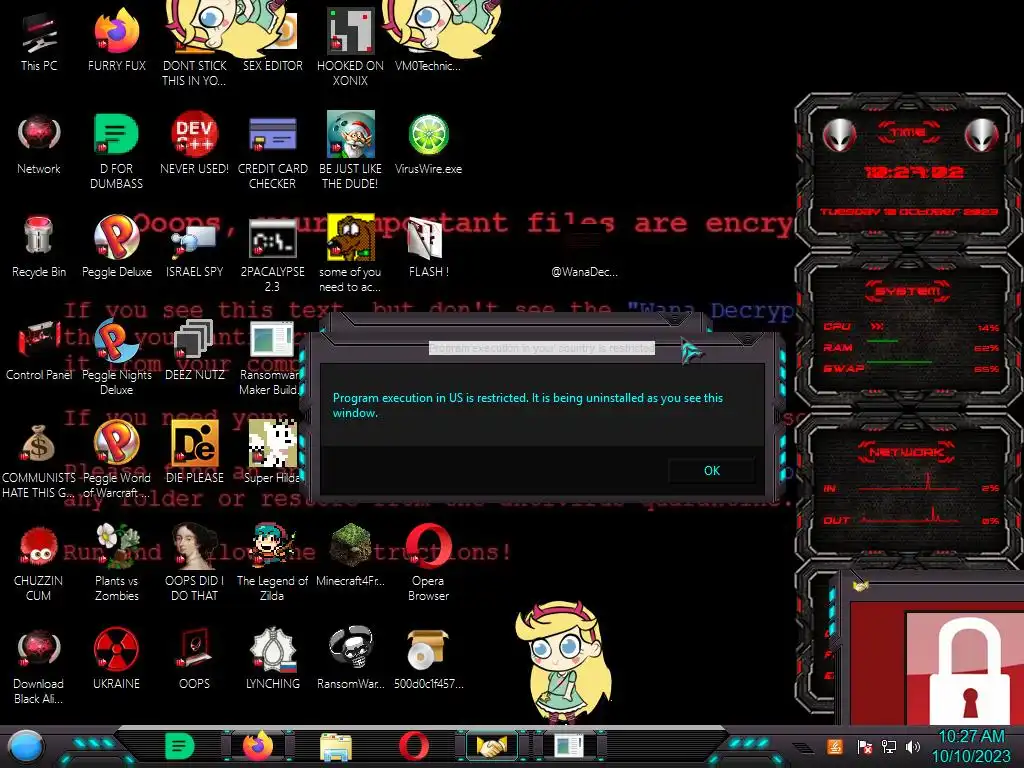This screenshot has height=768, width=1024.
Task: Select the BE JUST LIKE THE DUDE! icon
Action: click(x=350, y=151)
